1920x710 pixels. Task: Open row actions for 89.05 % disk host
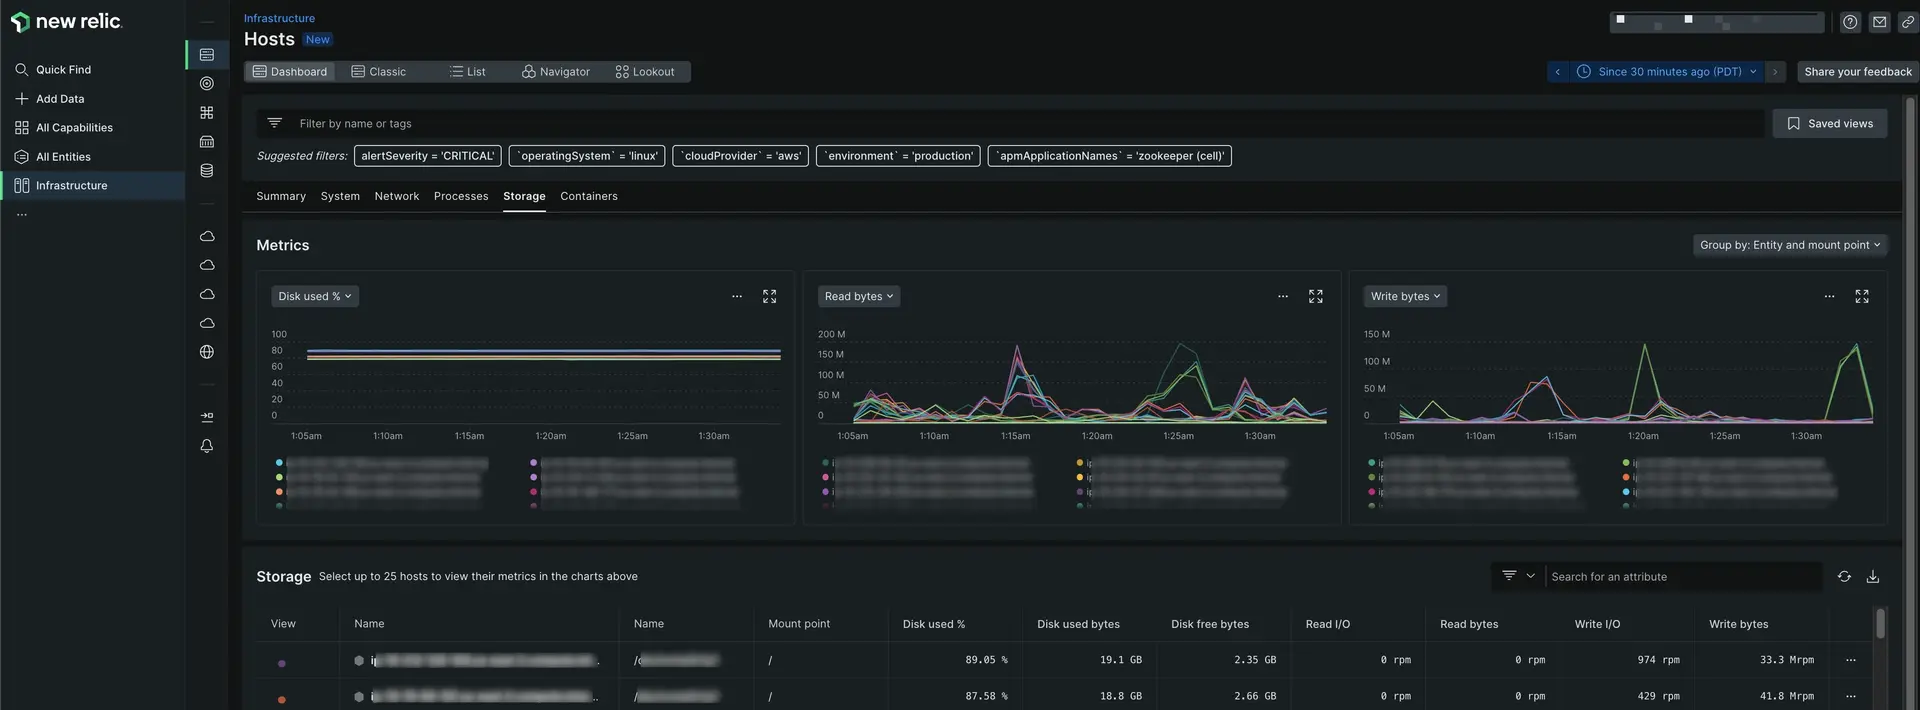tap(1850, 660)
